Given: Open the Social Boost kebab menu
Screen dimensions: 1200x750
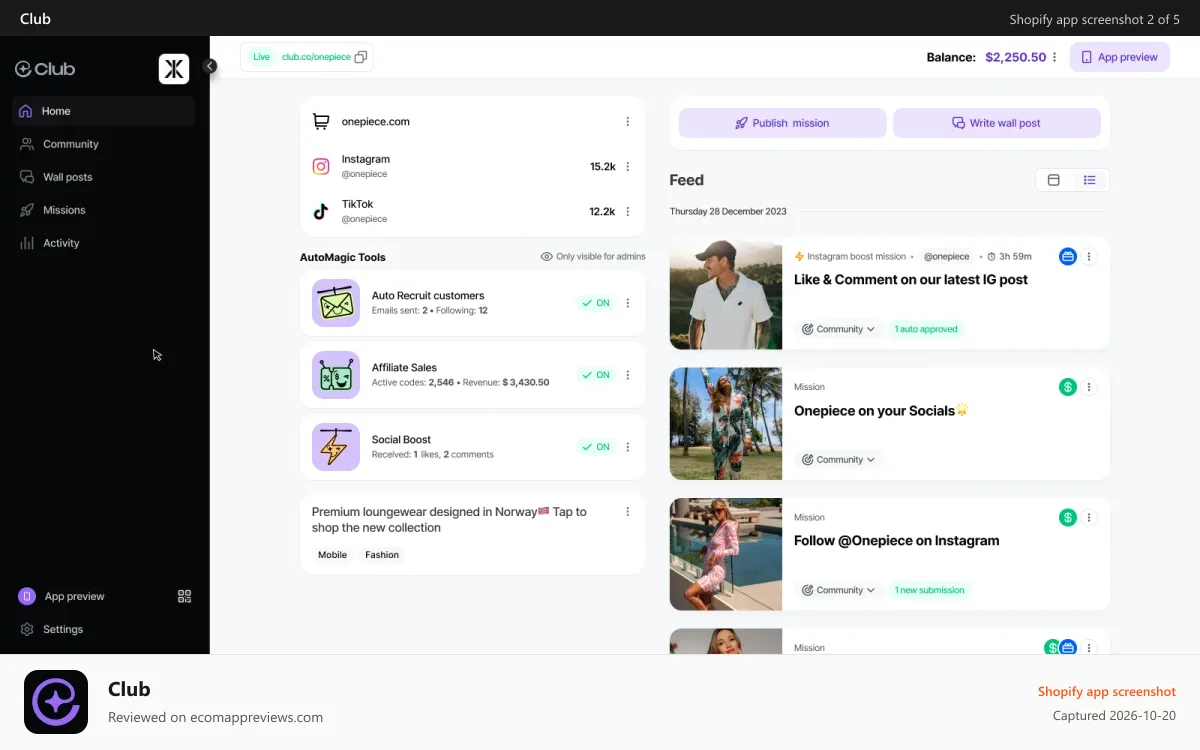Looking at the screenshot, I should pyautogui.click(x=628, y=447).
